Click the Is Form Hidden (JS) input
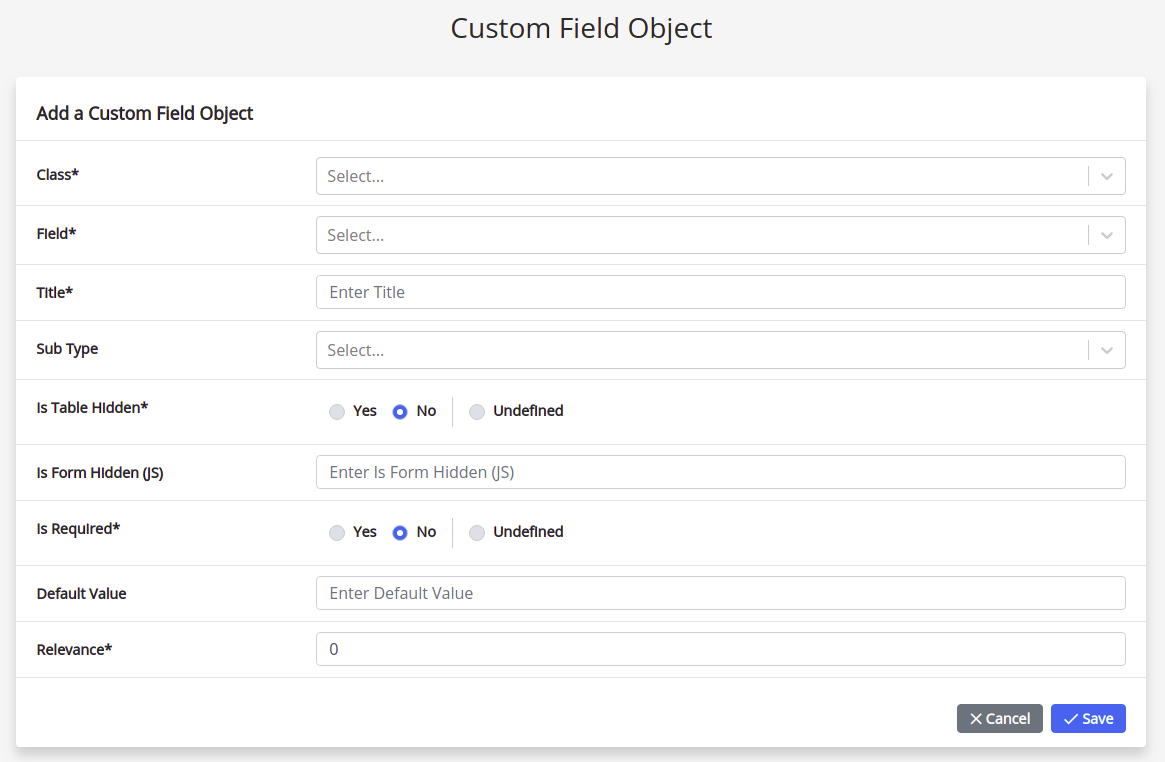The image size is (1165, 762). point(720,472)
